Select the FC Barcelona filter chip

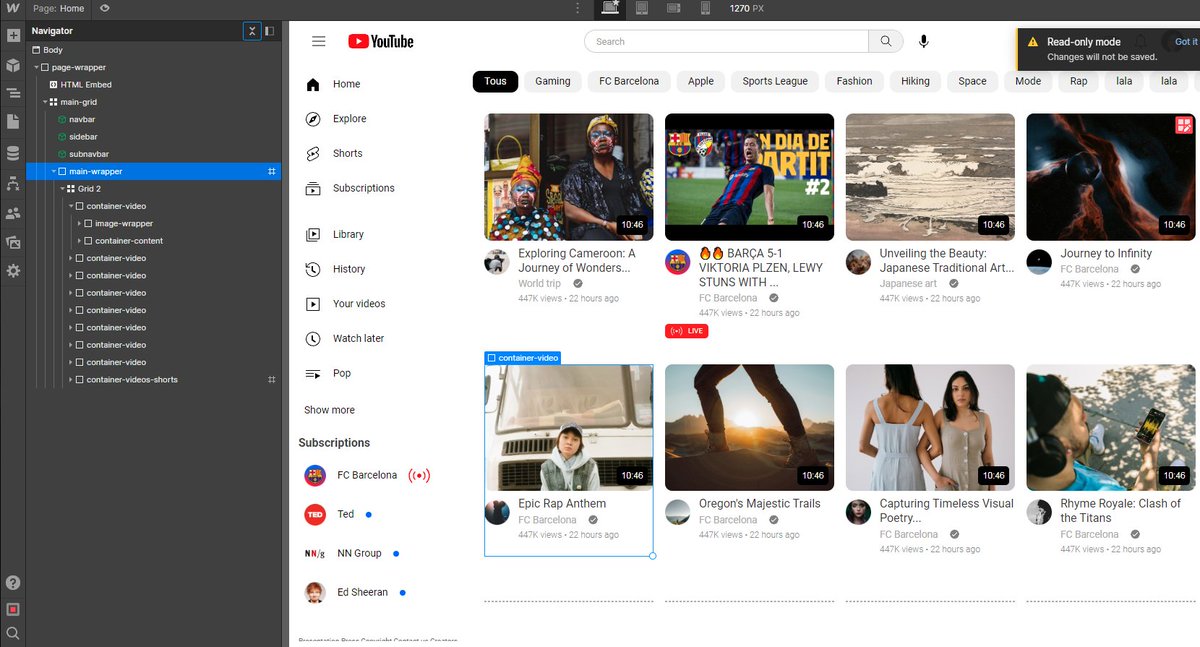[629, 81]
